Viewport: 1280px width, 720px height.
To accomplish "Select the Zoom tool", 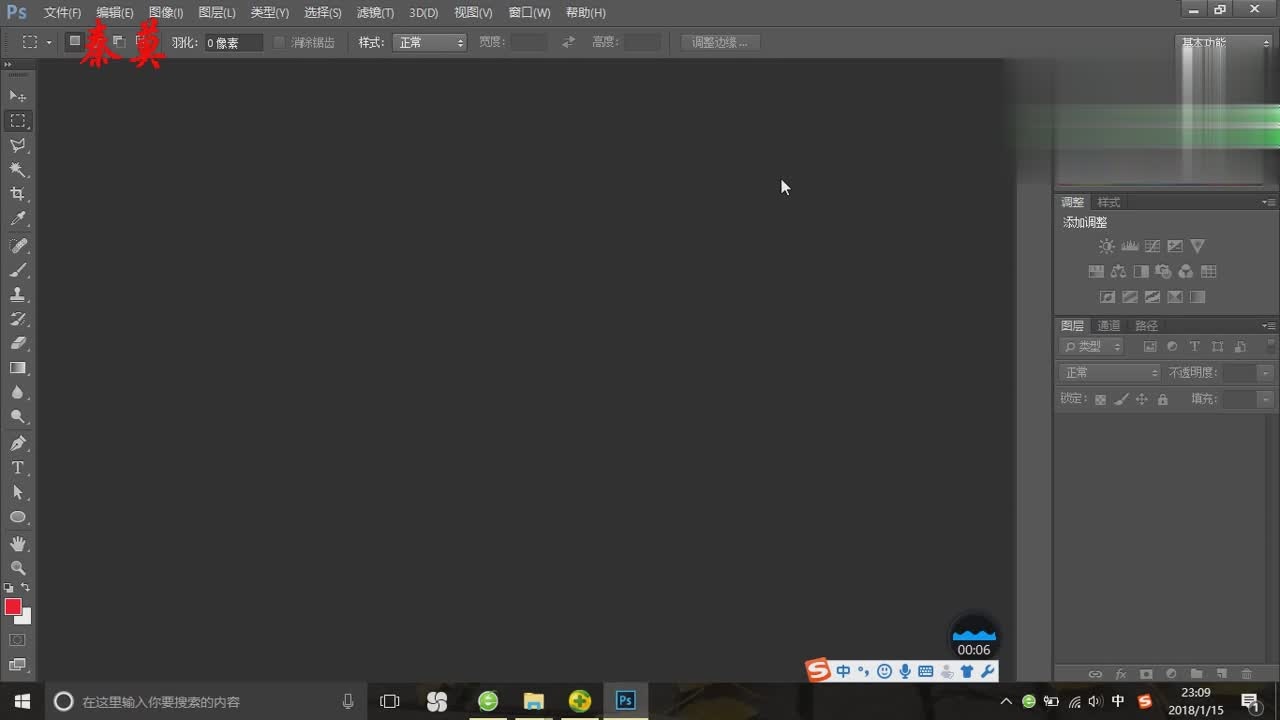I will pyautogui.click(x=18, y=567).
